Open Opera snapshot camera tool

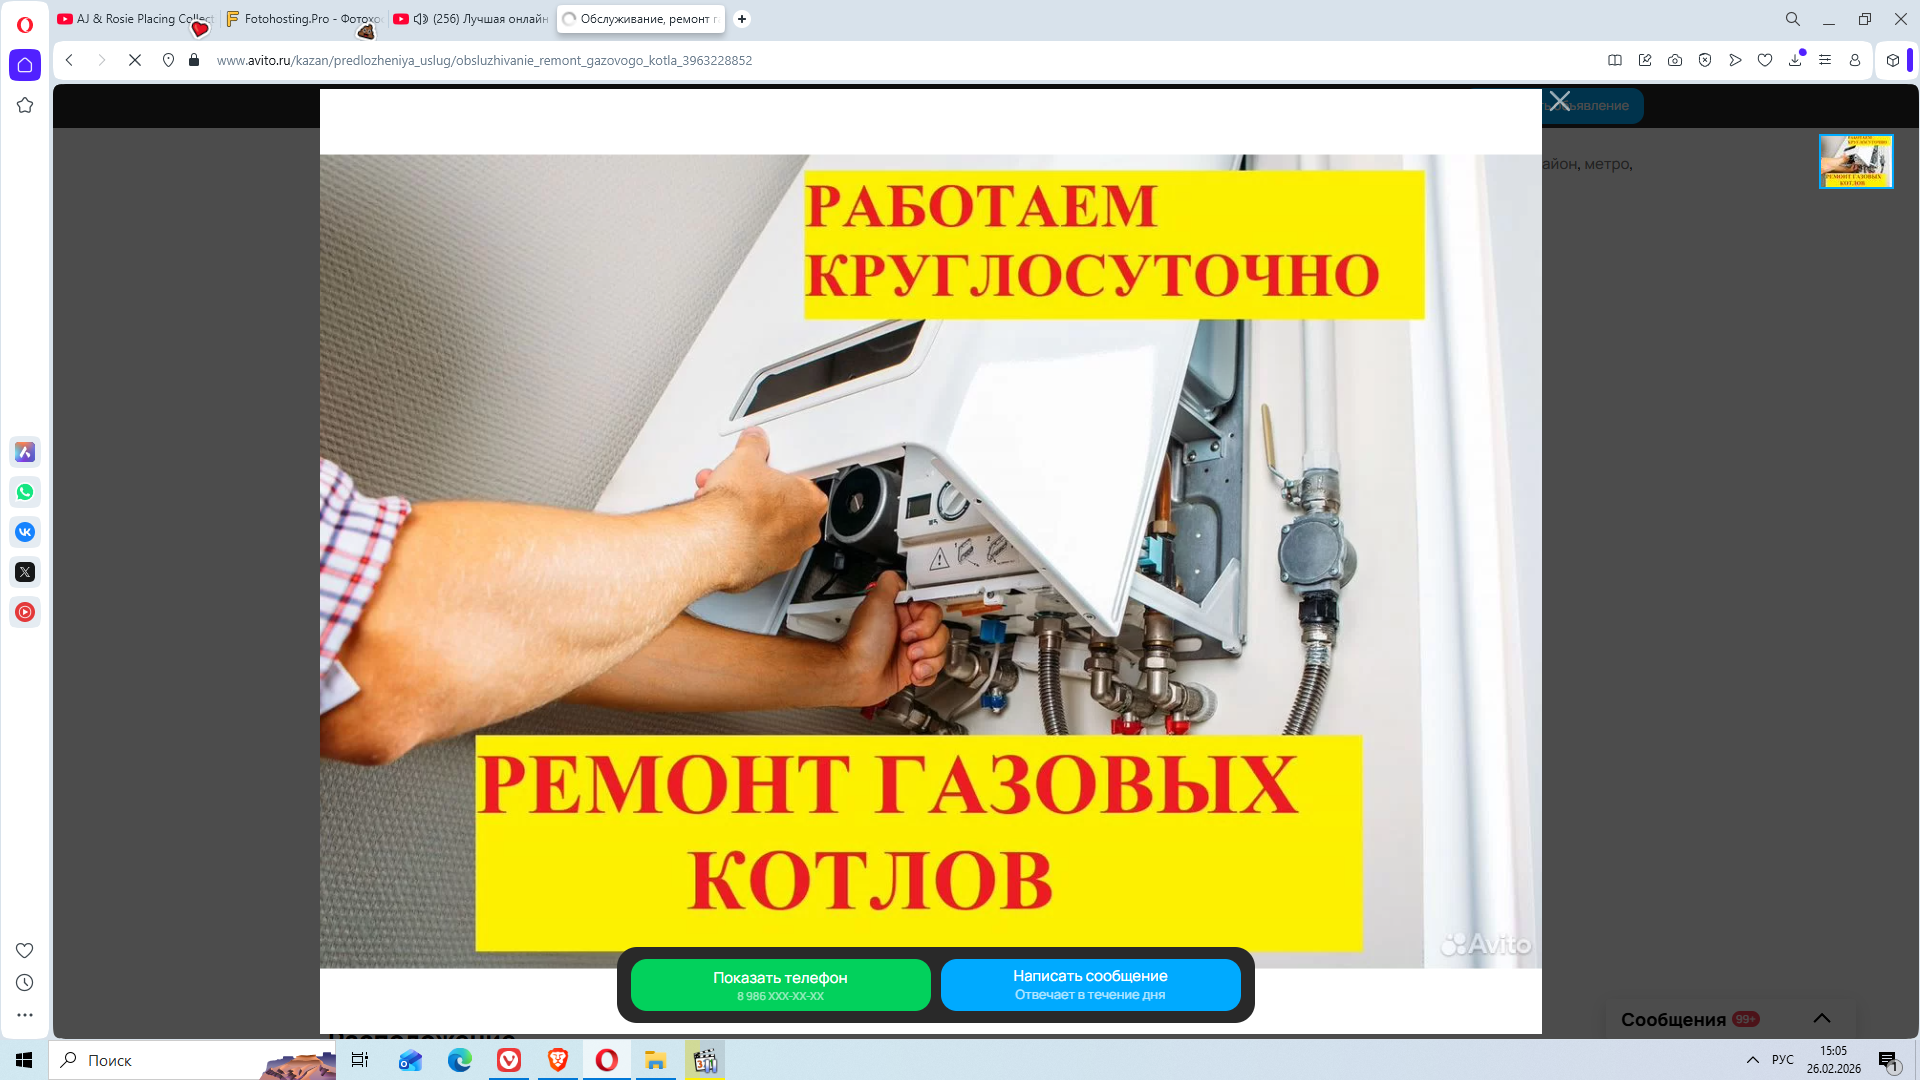coord(1675,60)
